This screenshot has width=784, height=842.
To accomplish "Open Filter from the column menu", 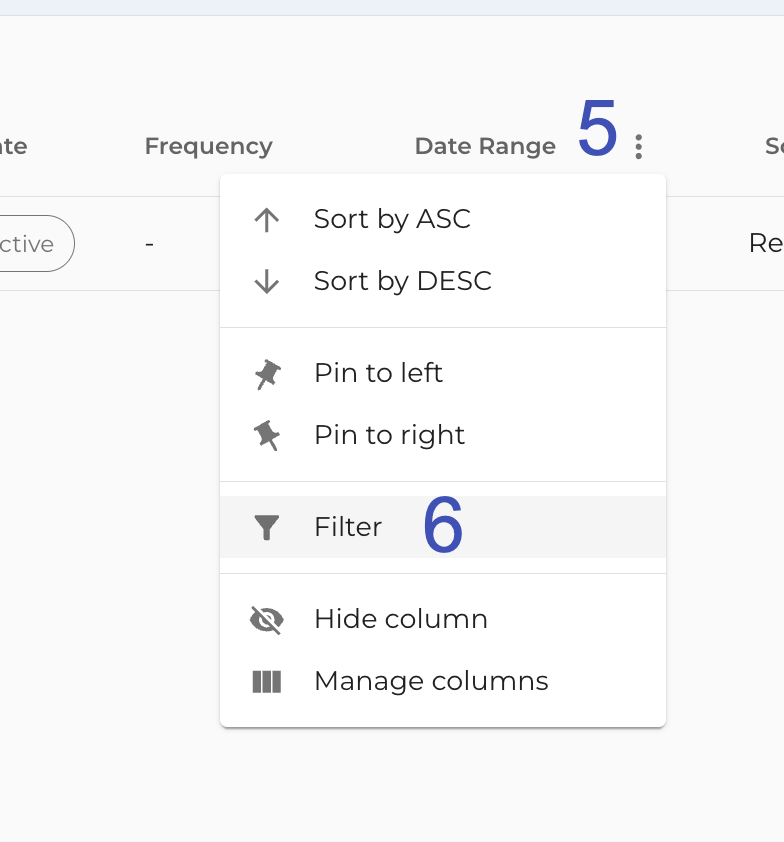I will (x=443, y=527).
